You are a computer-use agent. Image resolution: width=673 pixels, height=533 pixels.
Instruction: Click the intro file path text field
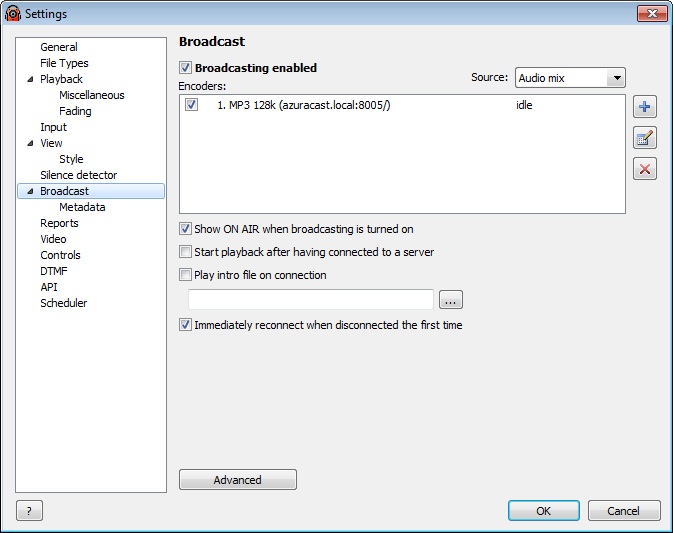coord(311,300)
